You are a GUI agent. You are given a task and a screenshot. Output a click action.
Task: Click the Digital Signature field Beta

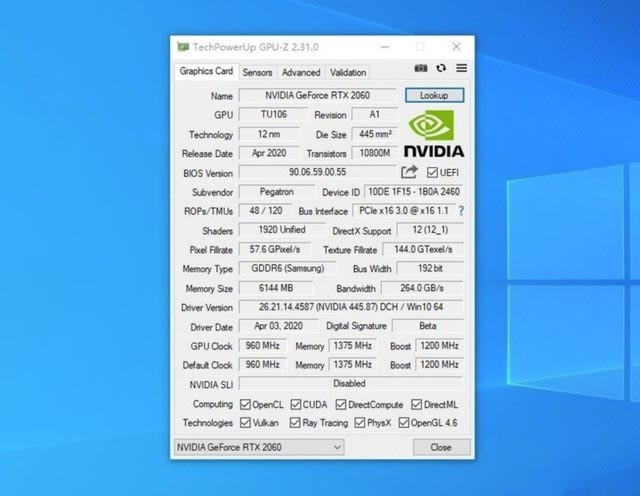428,326
